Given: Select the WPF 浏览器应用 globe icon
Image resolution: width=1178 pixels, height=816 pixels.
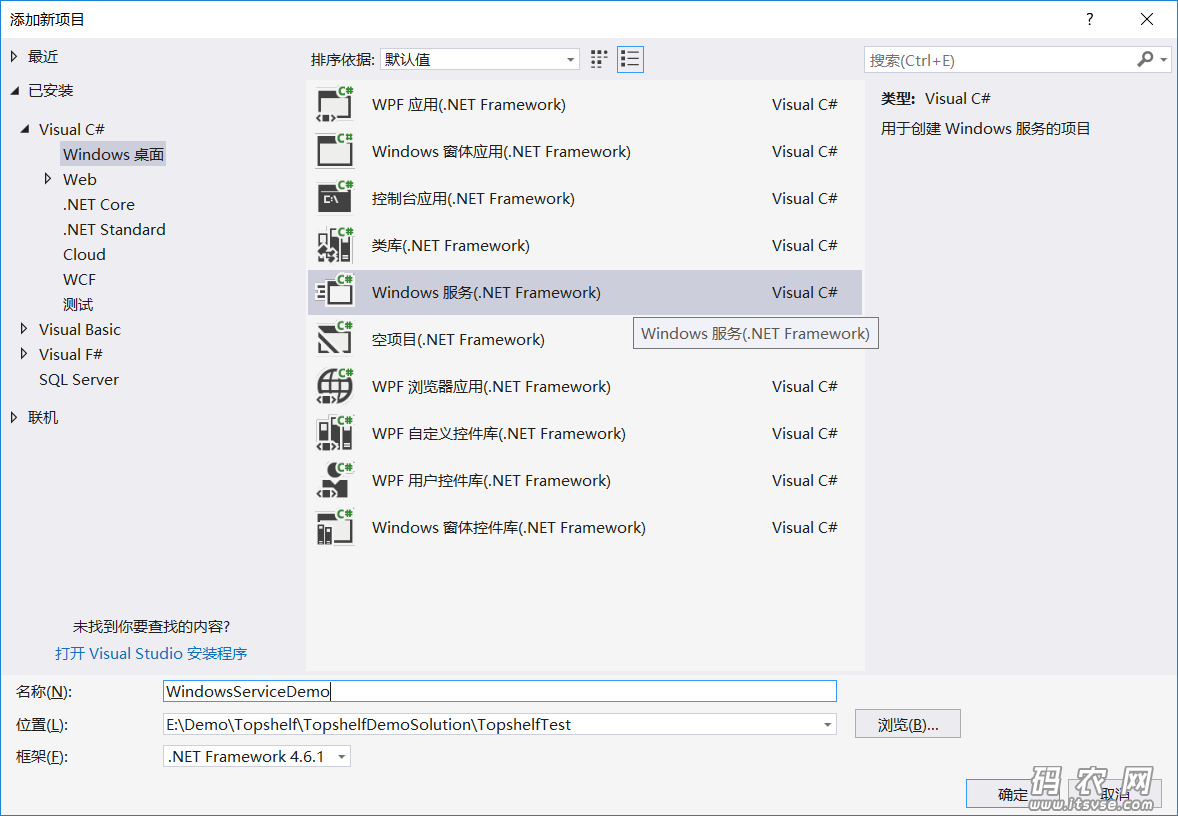Looking at the screenshot, I should click(335, 386).
